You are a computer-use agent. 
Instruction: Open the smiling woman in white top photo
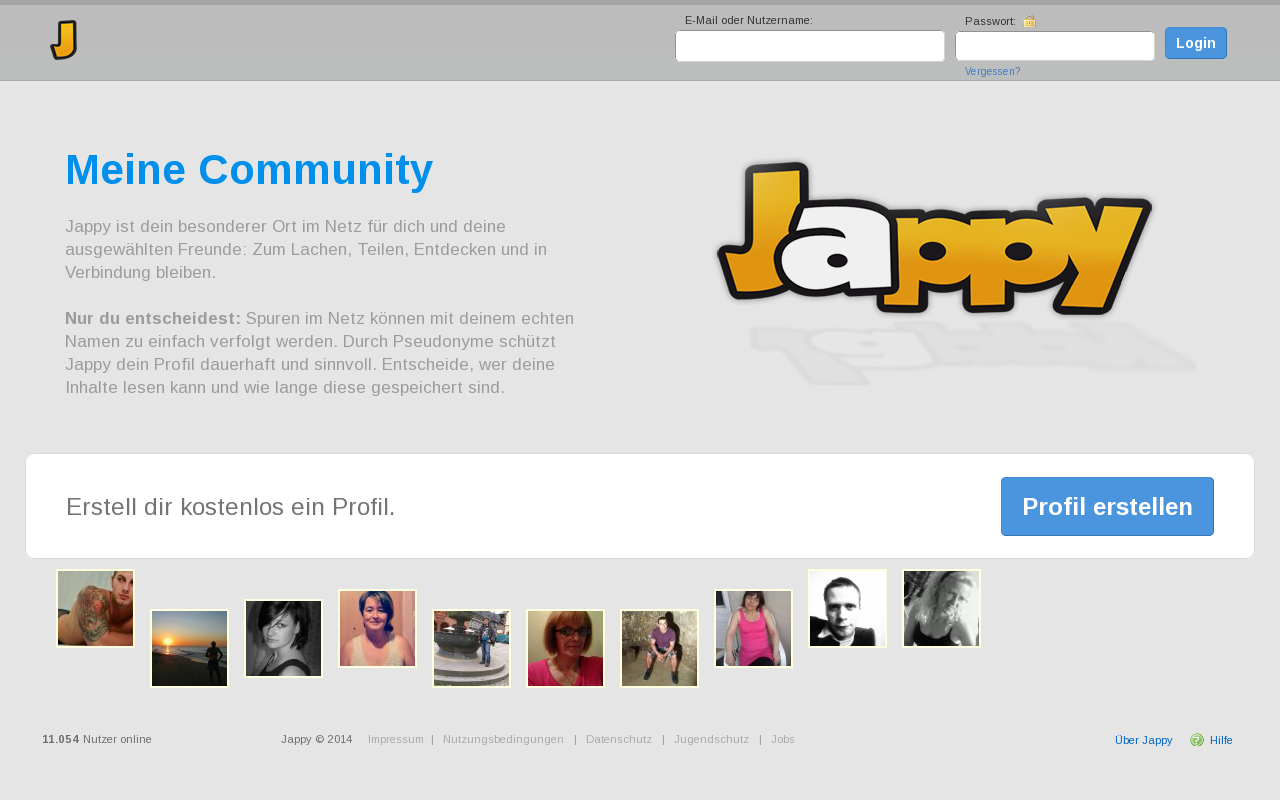377,628
